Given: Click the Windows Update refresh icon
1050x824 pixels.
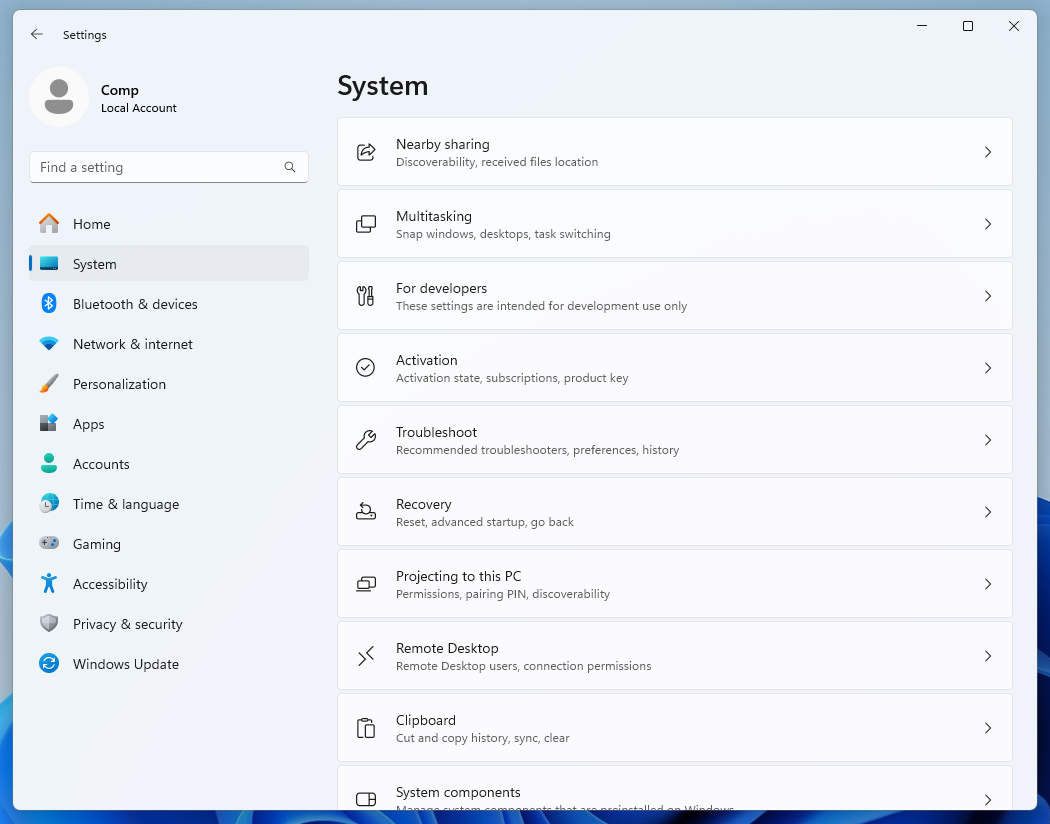Looking at the screenshot, I should click(49, 663).
